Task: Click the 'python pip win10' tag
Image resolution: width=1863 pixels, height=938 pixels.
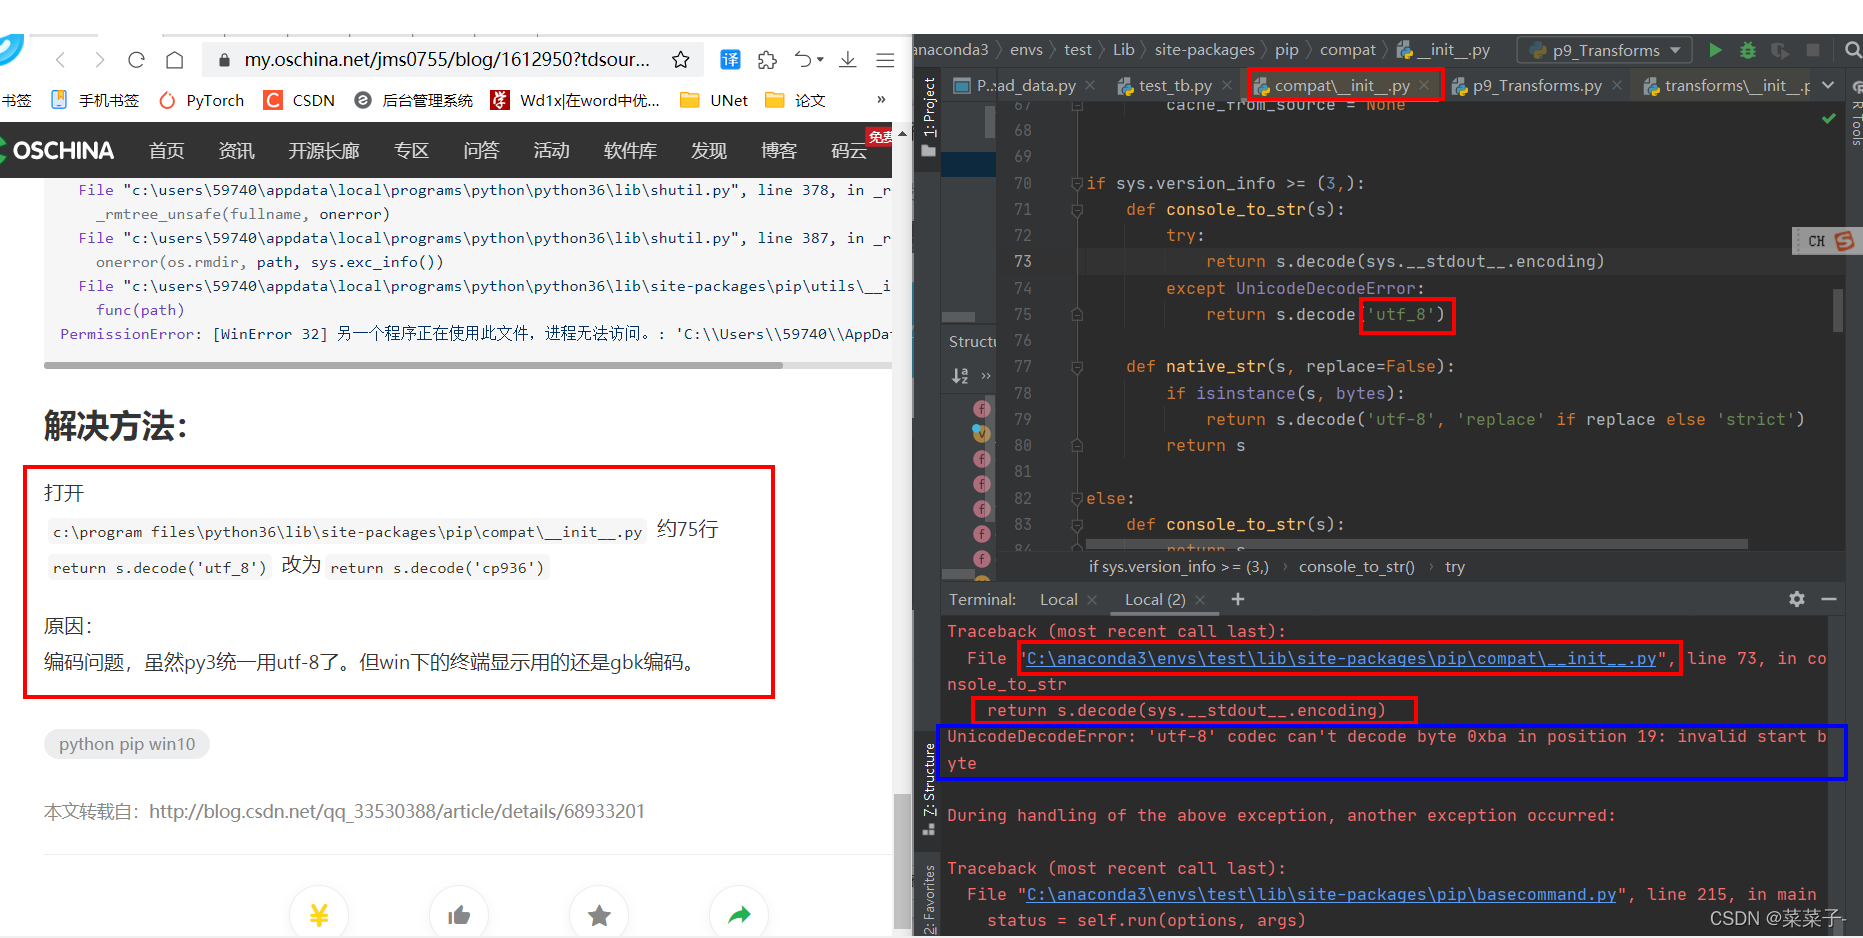Action: pos(127,744)
